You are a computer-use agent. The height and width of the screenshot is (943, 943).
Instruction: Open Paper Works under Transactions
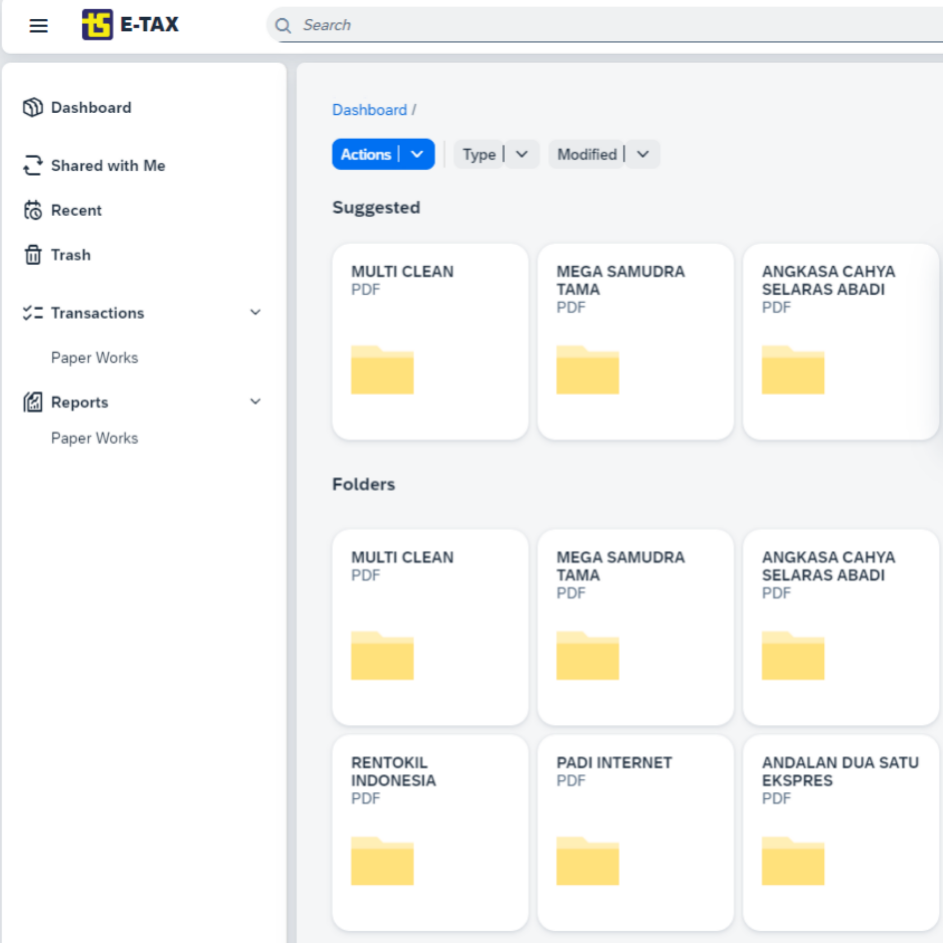pyautogui.click(x=94, y=358)
